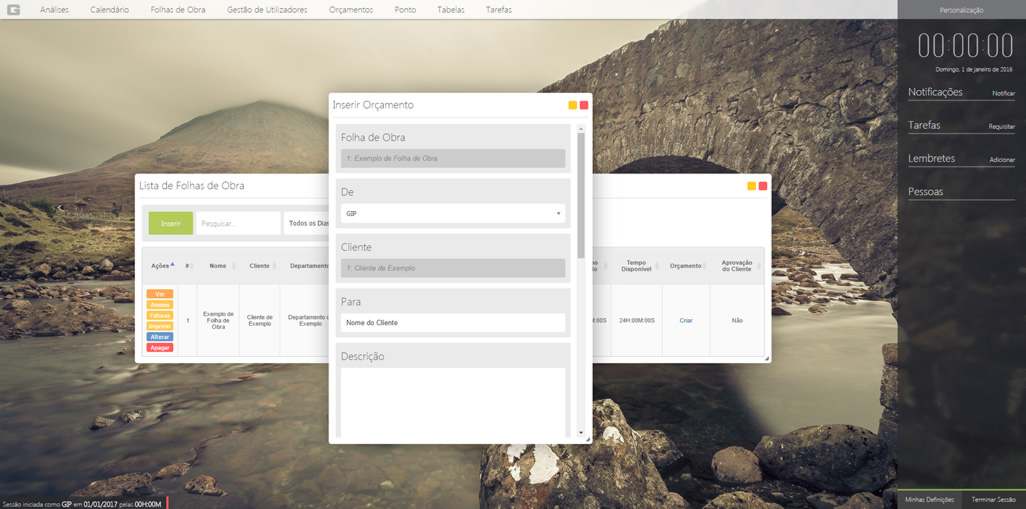Sort the table by the Cliente column
The width and height of the screenshot is (1026, 509).
point(260,266)
